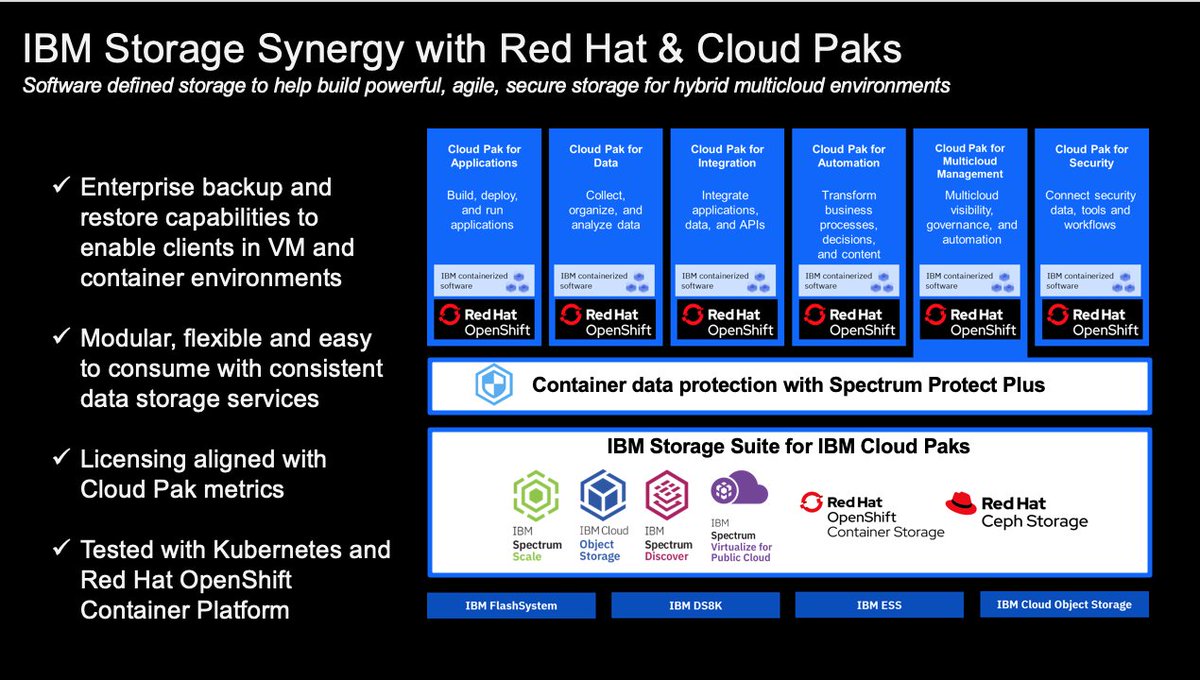Click 'Integrate applications, data, and APIs' text

tap(727, 210)
